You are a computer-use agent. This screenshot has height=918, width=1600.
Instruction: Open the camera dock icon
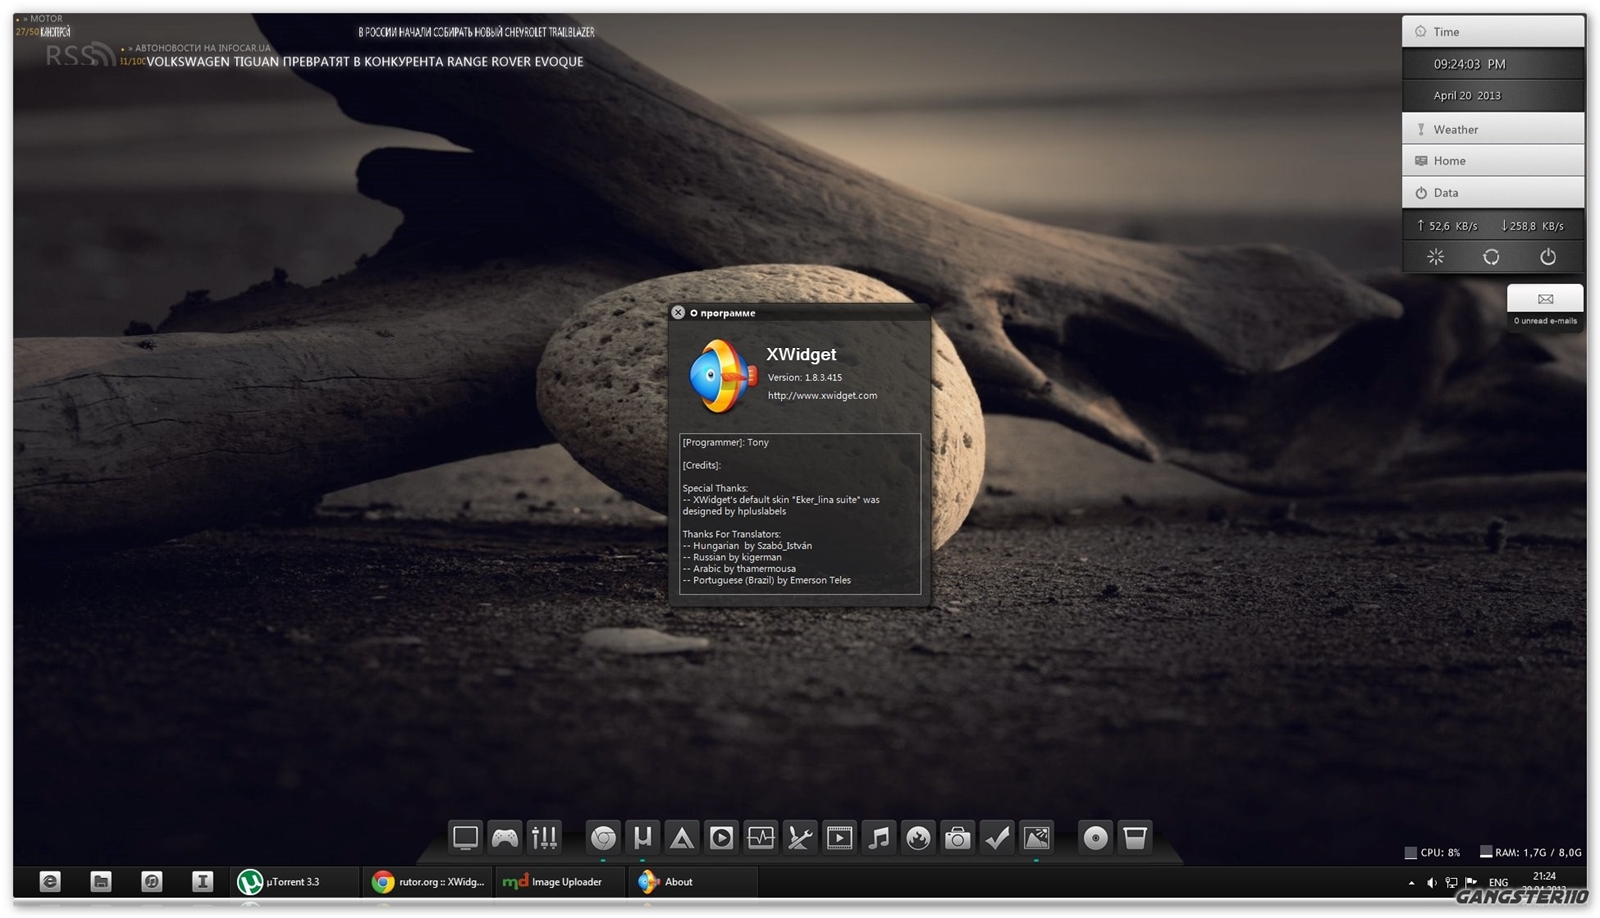[x=958, y=837]
